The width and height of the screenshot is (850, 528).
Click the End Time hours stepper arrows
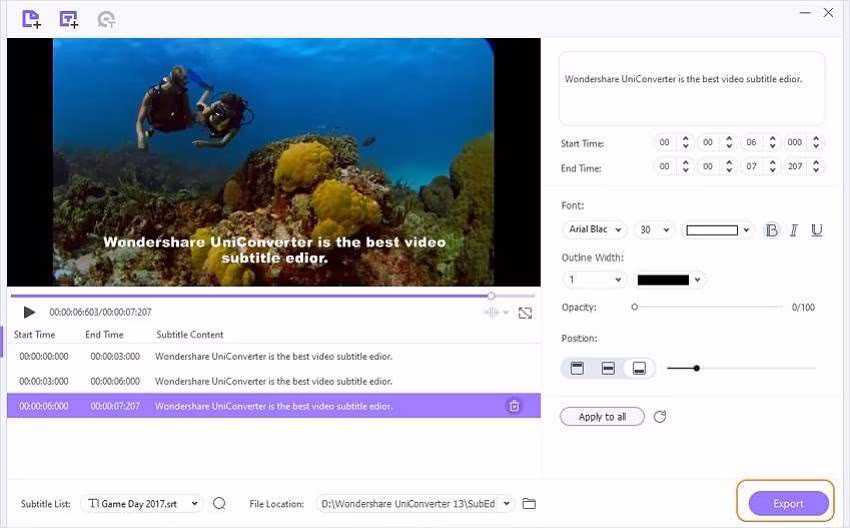pyautogui.click(x=686, y=166)
